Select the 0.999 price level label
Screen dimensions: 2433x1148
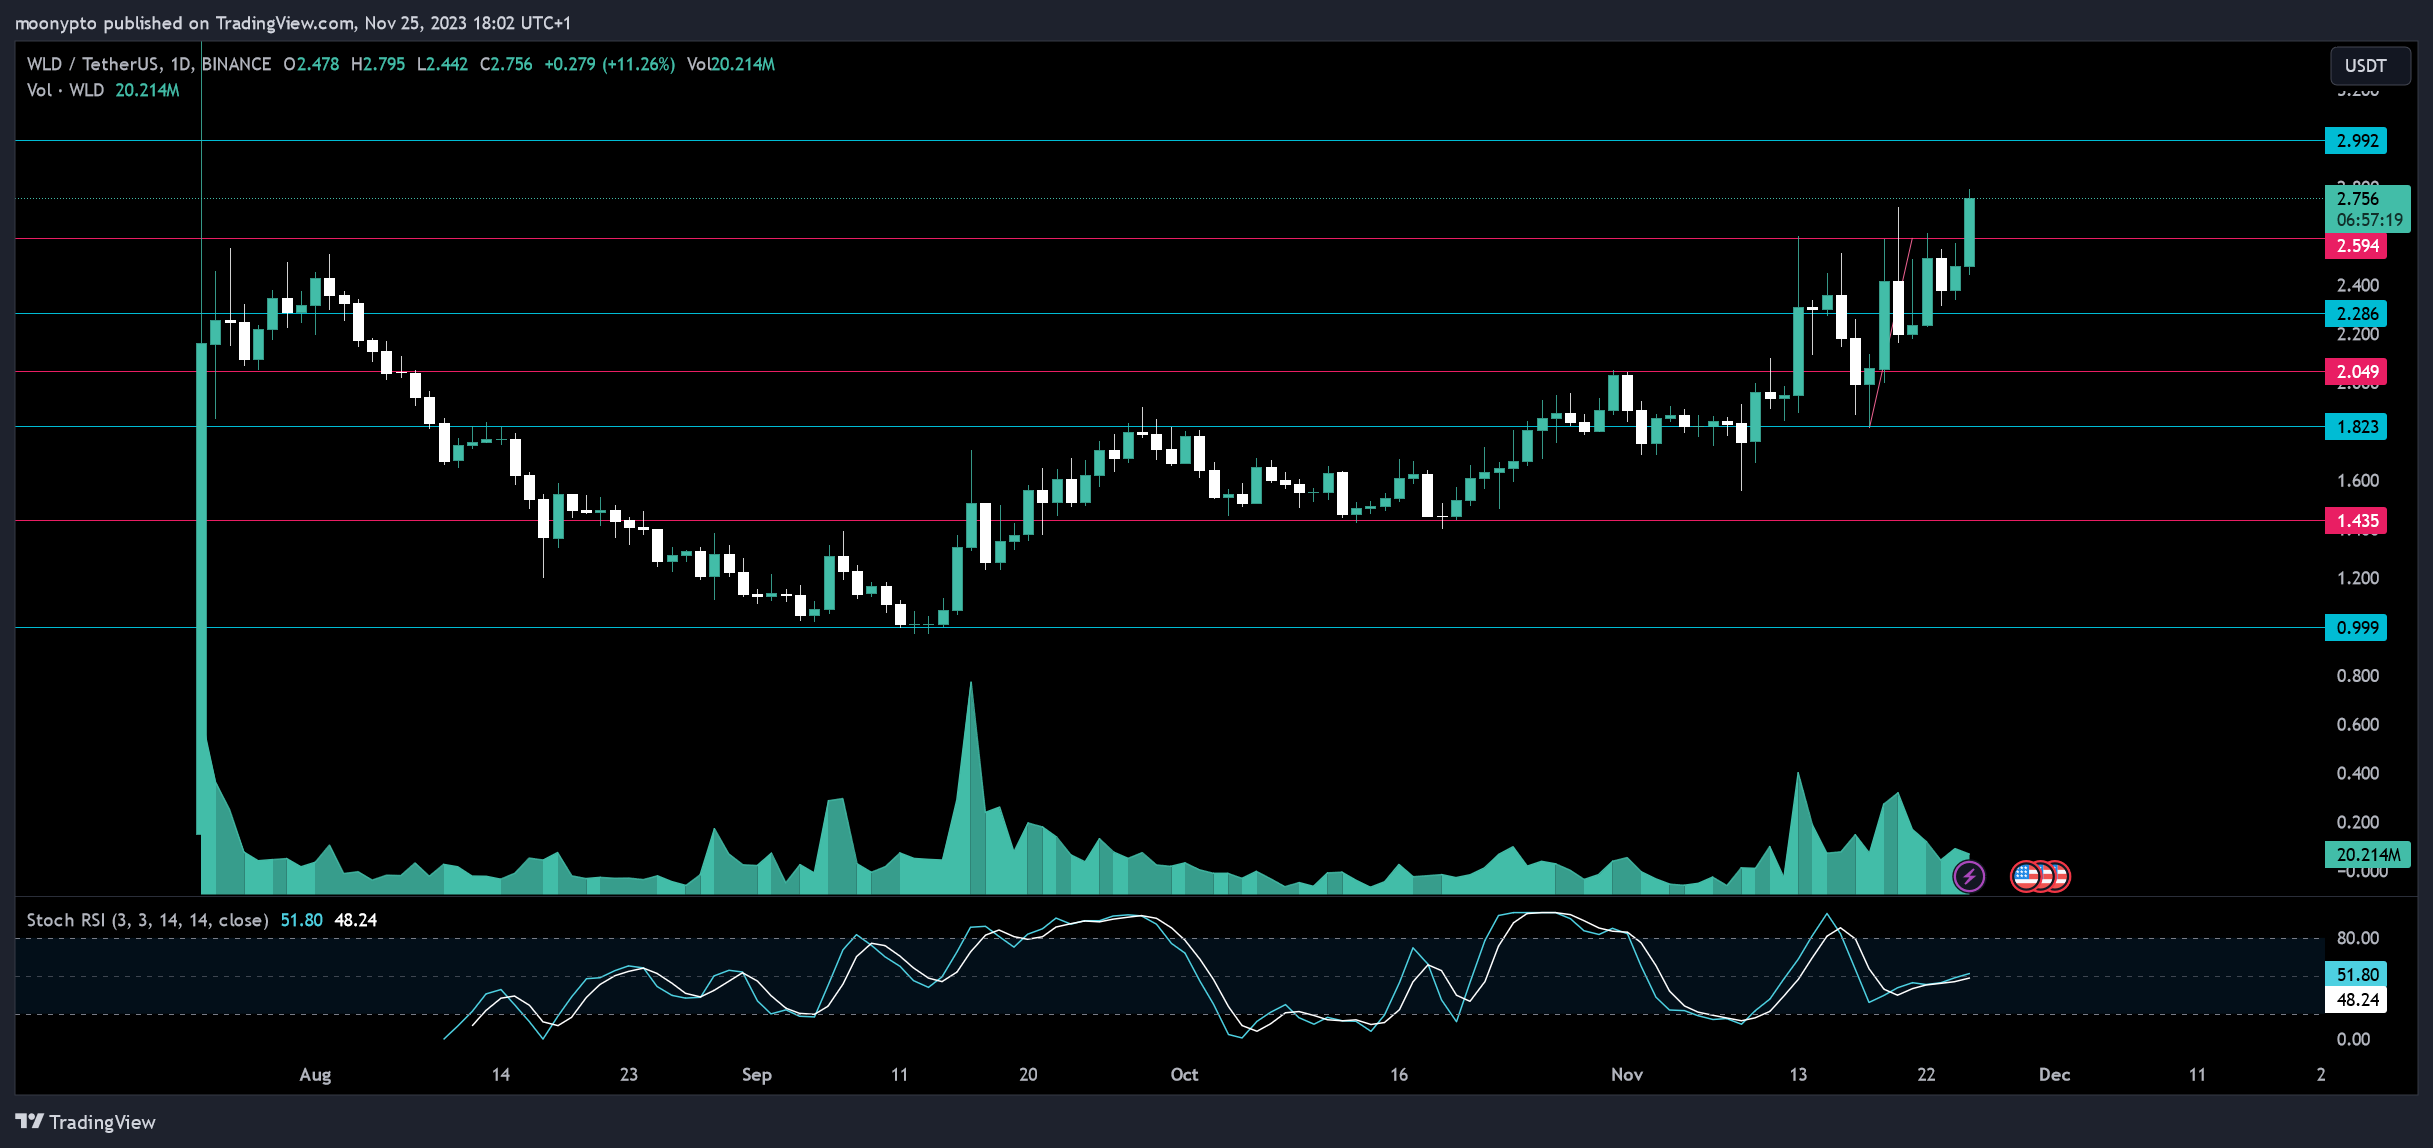tap(2356, 628)
